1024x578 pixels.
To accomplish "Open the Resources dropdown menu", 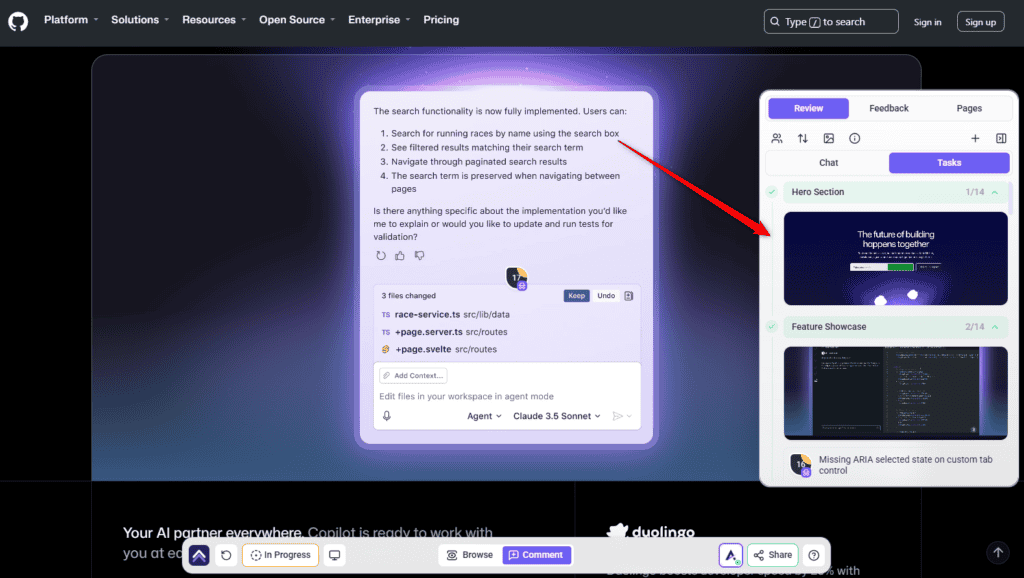I will tap(214, 20).
